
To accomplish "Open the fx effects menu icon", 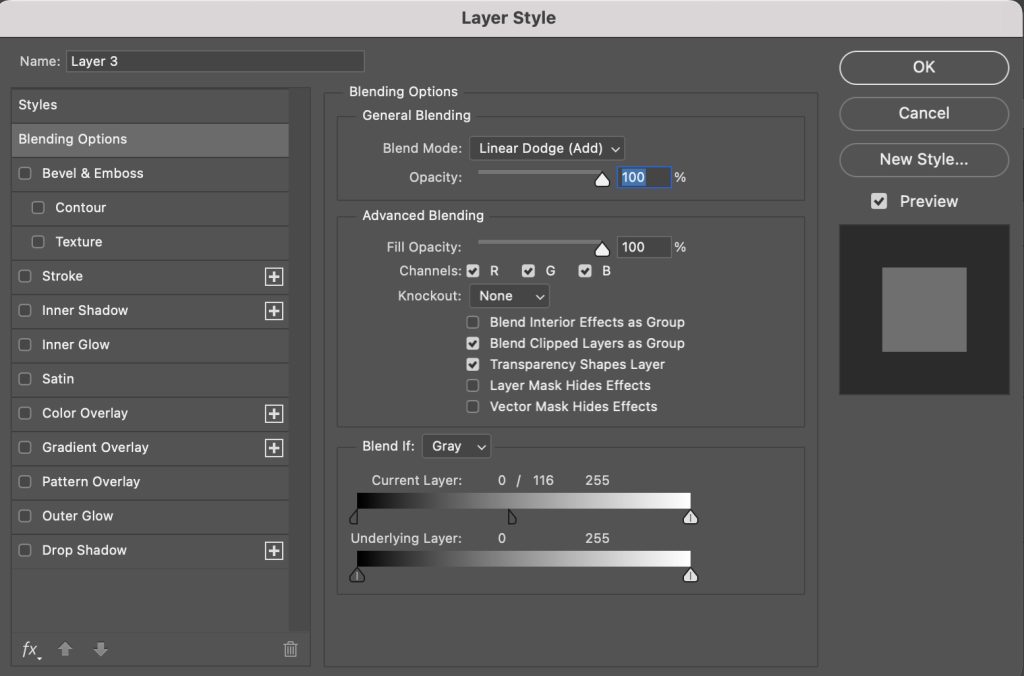I will pos(31,650).
